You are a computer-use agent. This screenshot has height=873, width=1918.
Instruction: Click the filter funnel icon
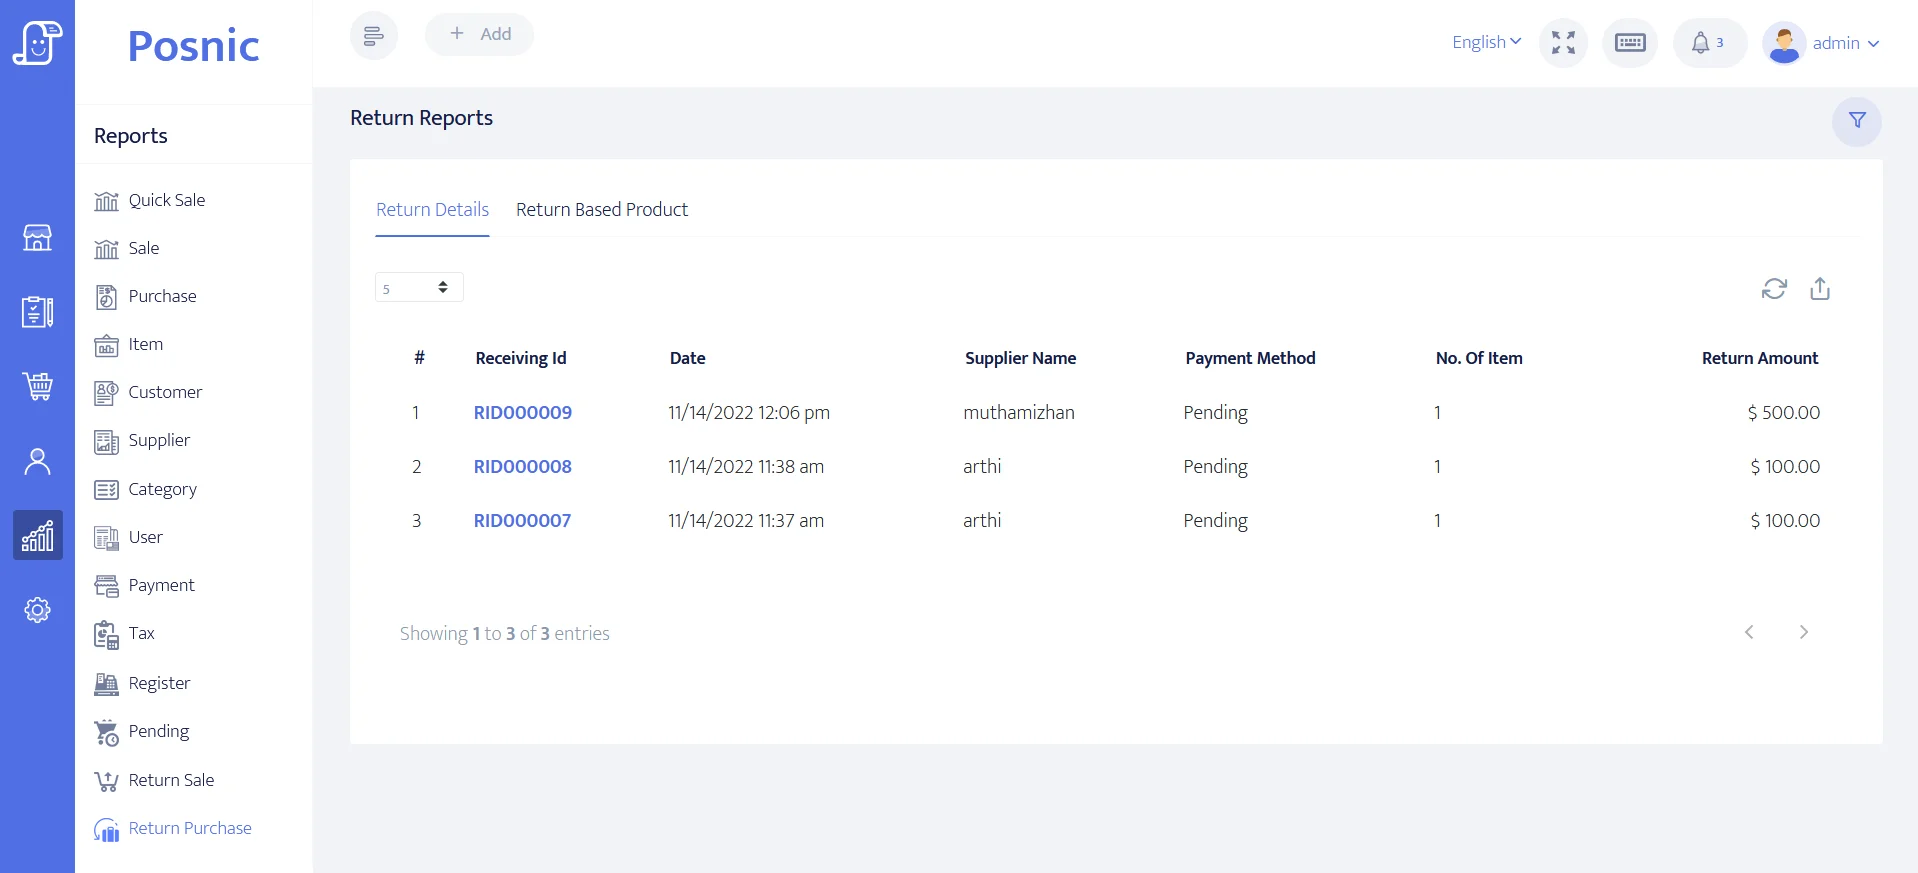1856,121
